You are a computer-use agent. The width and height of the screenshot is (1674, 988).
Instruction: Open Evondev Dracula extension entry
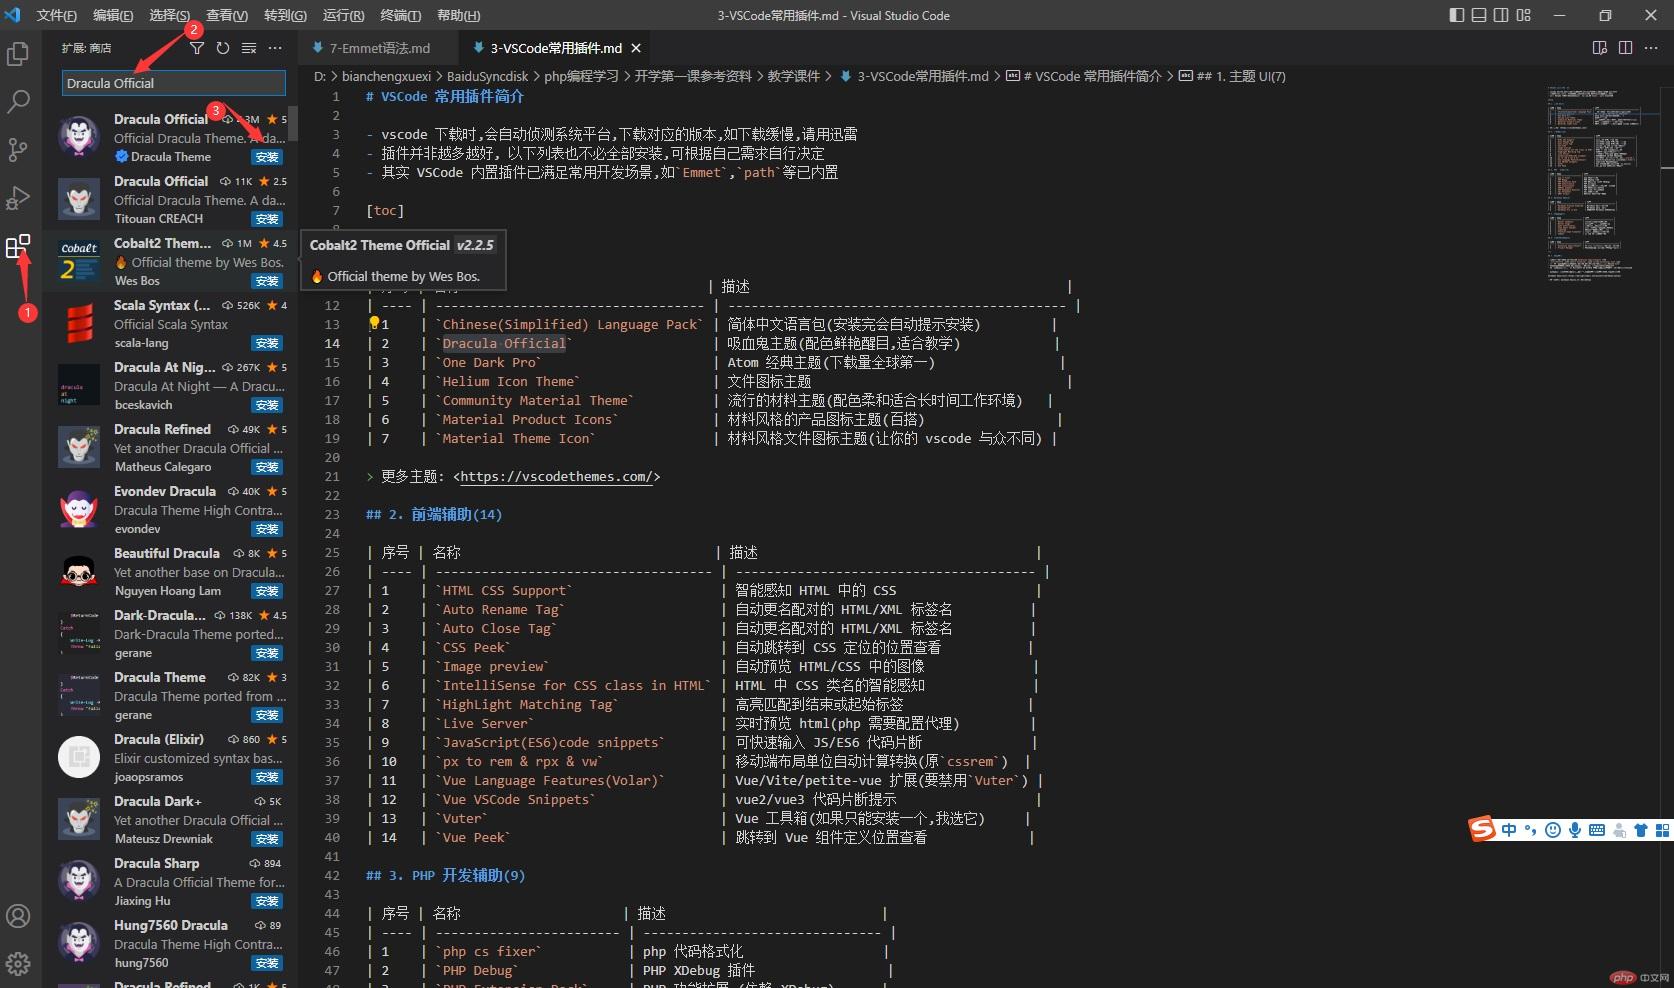tap(170, 509)
